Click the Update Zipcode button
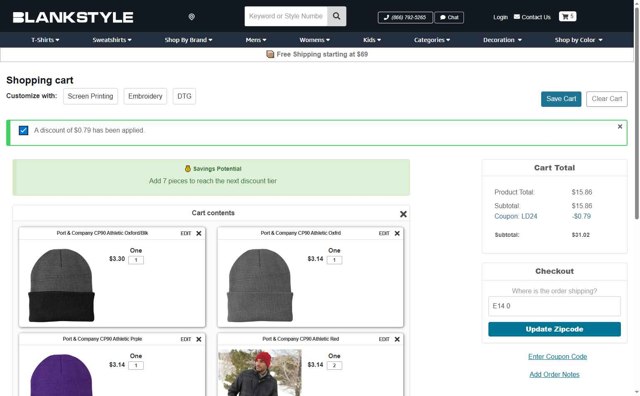This screenshot has width=640, height=396. pyautogui.click(x=554, y=329)
